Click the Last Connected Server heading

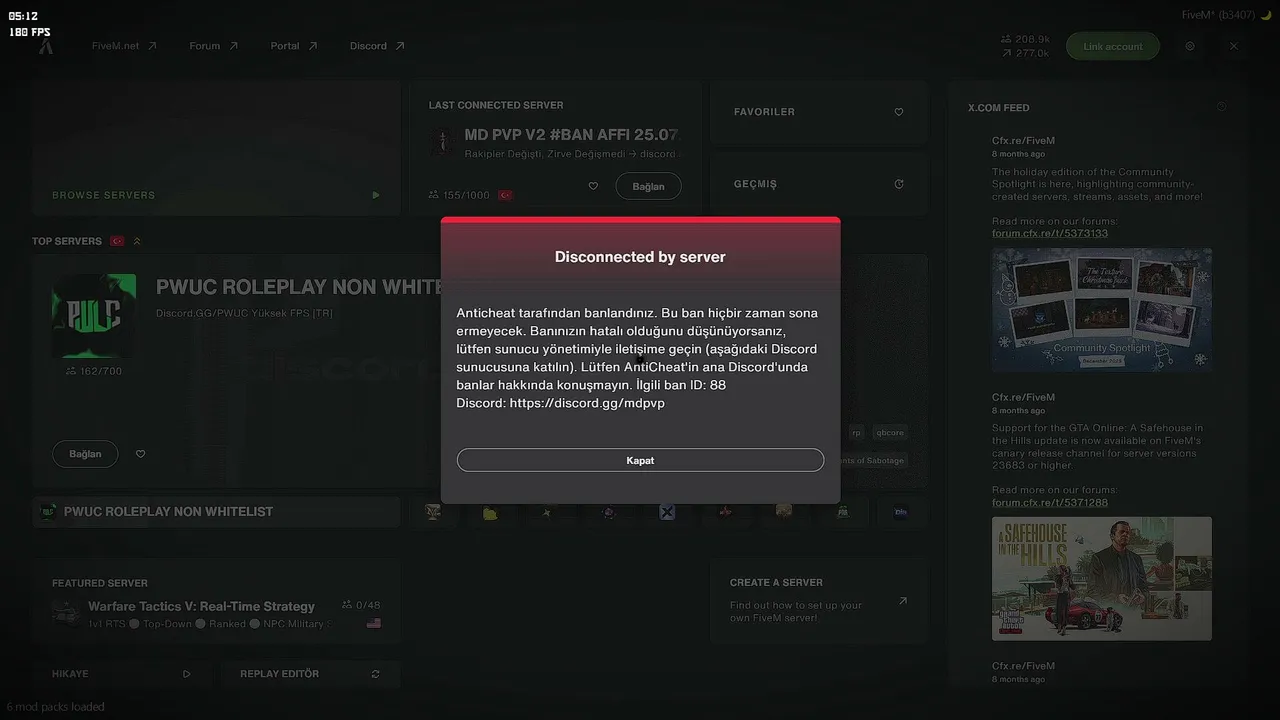click(x=496, y=105)
